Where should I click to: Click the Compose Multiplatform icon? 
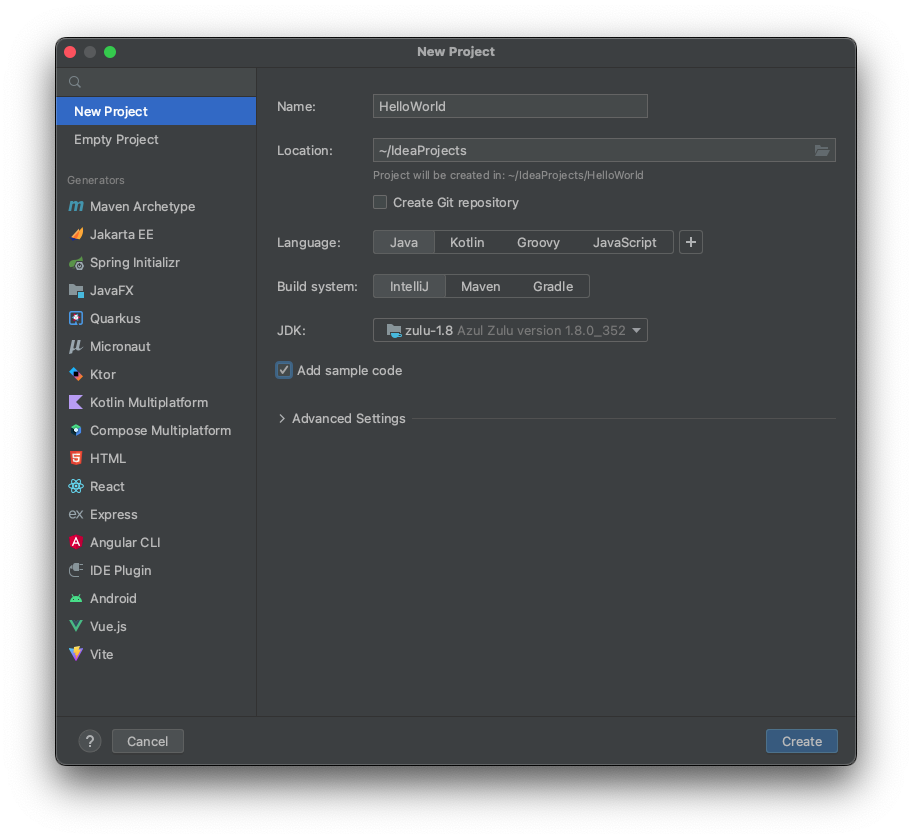(76, 430)
